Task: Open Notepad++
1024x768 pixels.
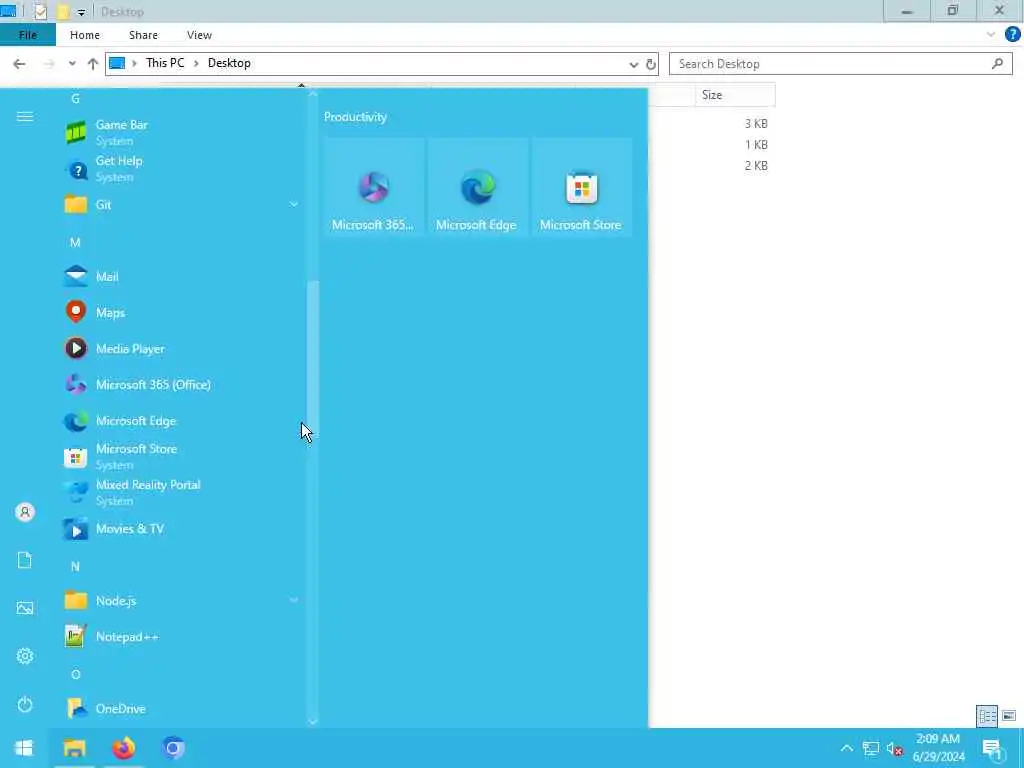Action: pos(180,637)
